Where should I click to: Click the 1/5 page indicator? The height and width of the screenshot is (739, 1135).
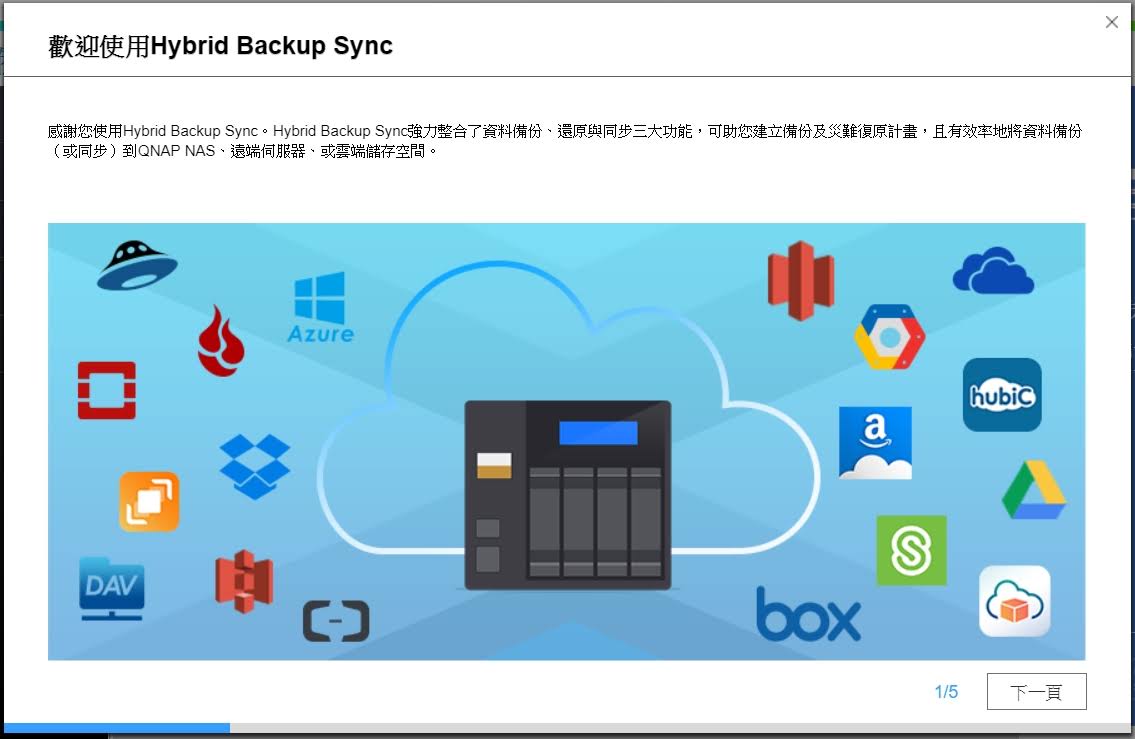(946, 692)
